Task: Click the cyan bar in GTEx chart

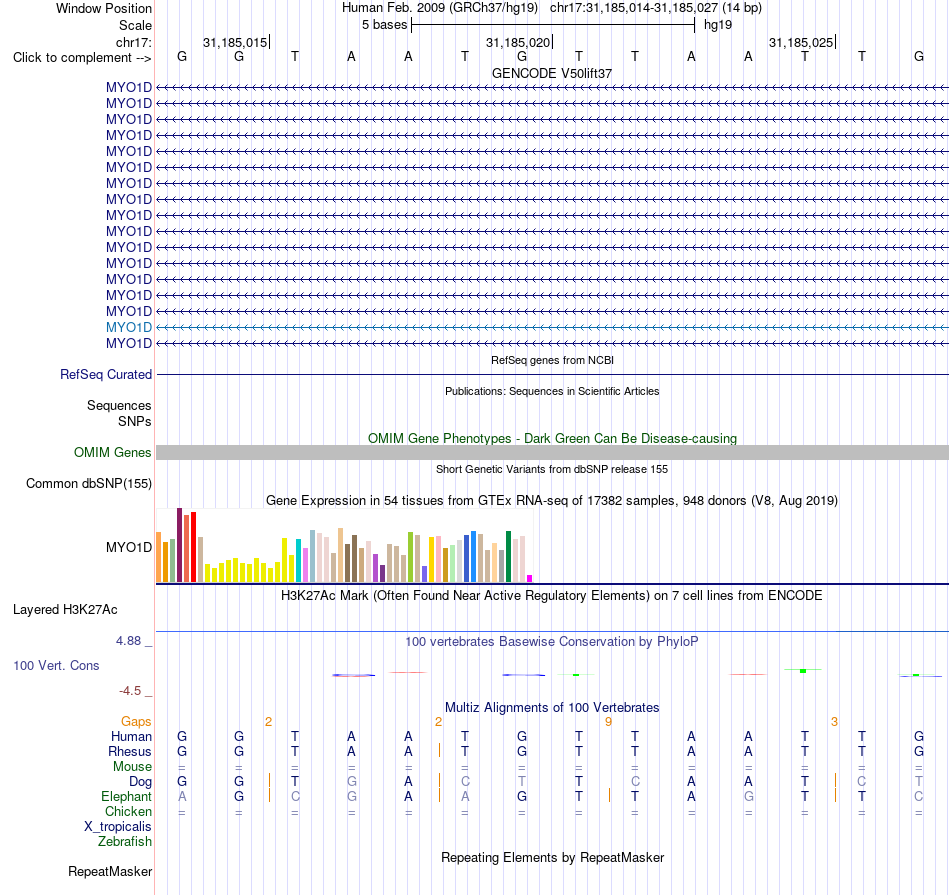Action: coord(298,561)
